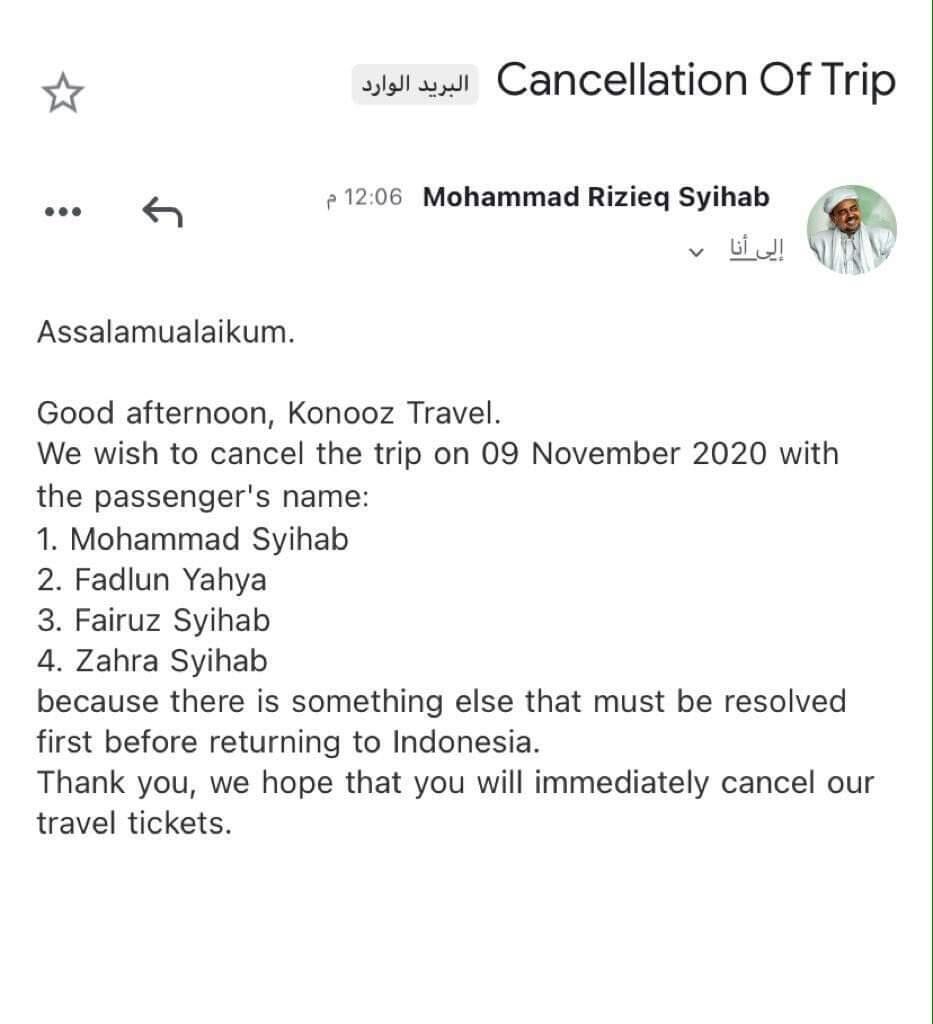
Task: Click passenger entry '3. Fairuz Syihab'
Action: point(154,620)
